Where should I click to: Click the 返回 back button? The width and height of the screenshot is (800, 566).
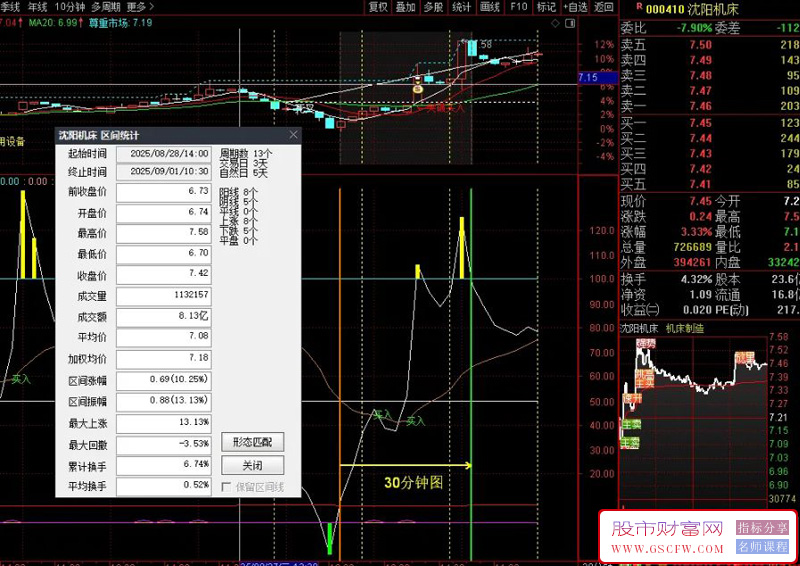(x=604, y=7)
